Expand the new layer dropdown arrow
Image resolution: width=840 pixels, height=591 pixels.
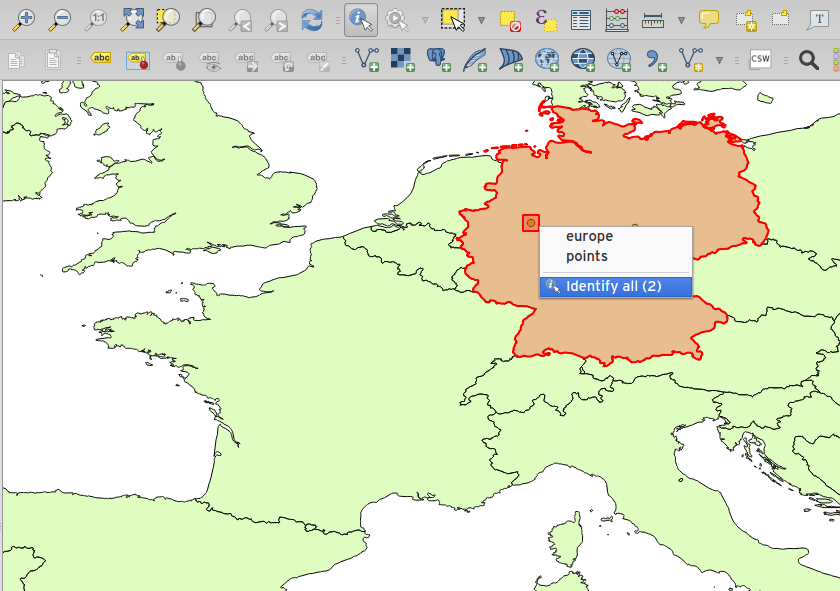tap(718, 60)
